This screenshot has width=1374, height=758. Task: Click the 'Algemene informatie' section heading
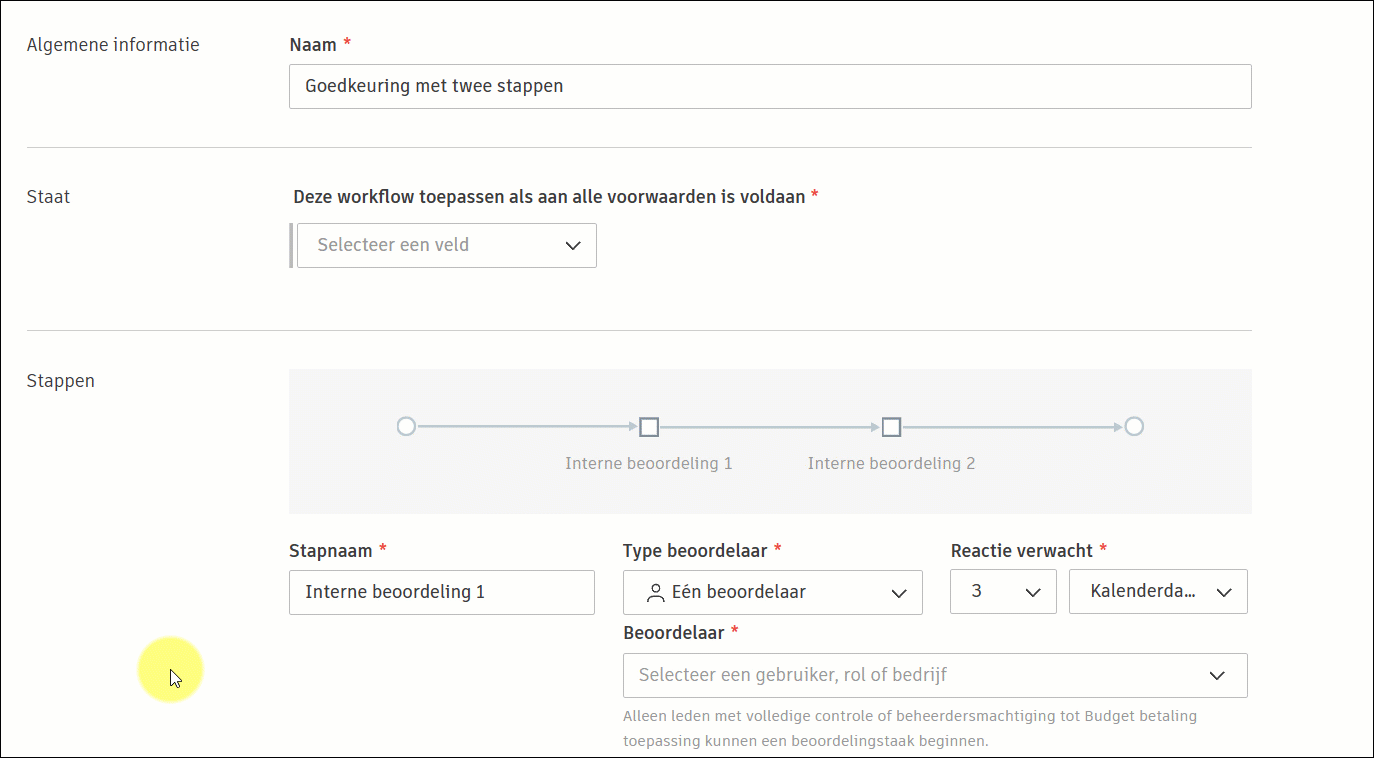tap(113, 45)
